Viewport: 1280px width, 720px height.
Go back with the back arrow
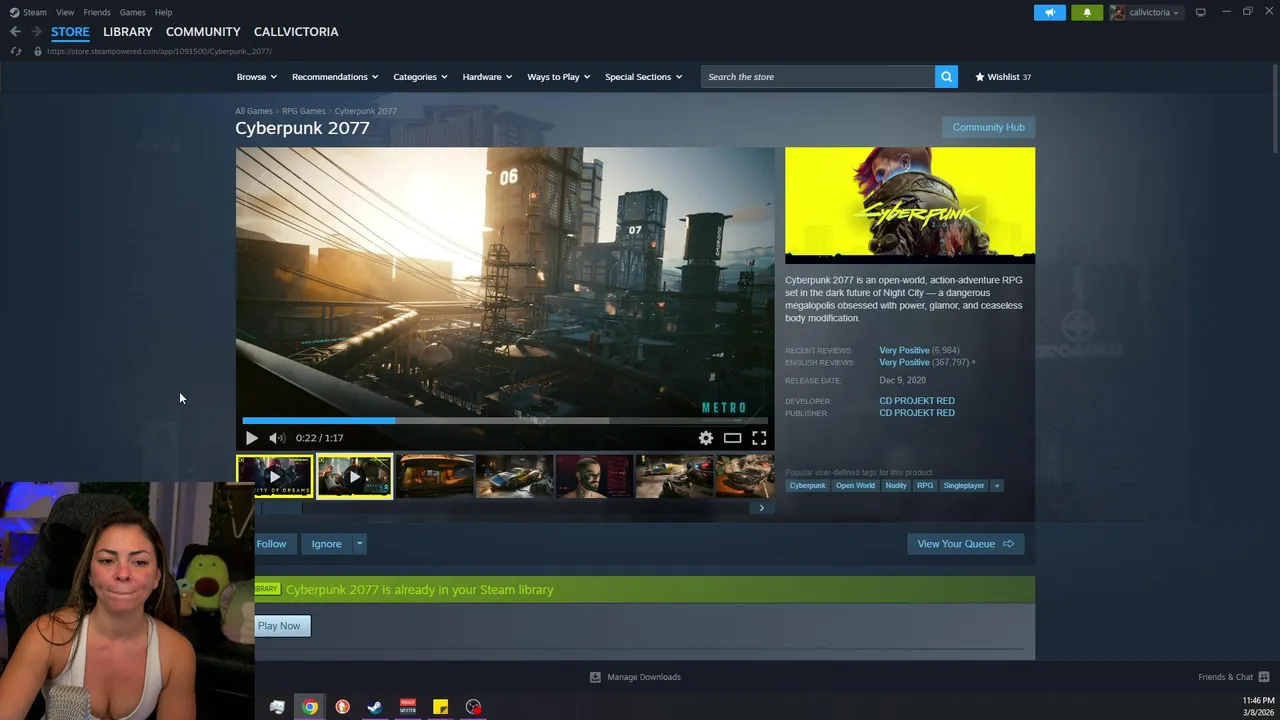click(x=15, y=32)
